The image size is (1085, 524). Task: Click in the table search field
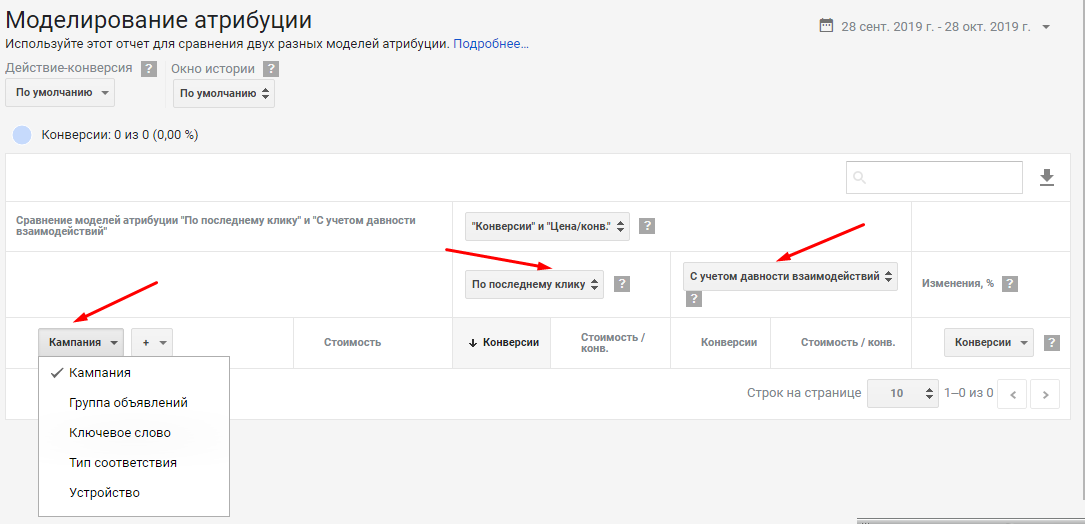(x=934, y=177)
